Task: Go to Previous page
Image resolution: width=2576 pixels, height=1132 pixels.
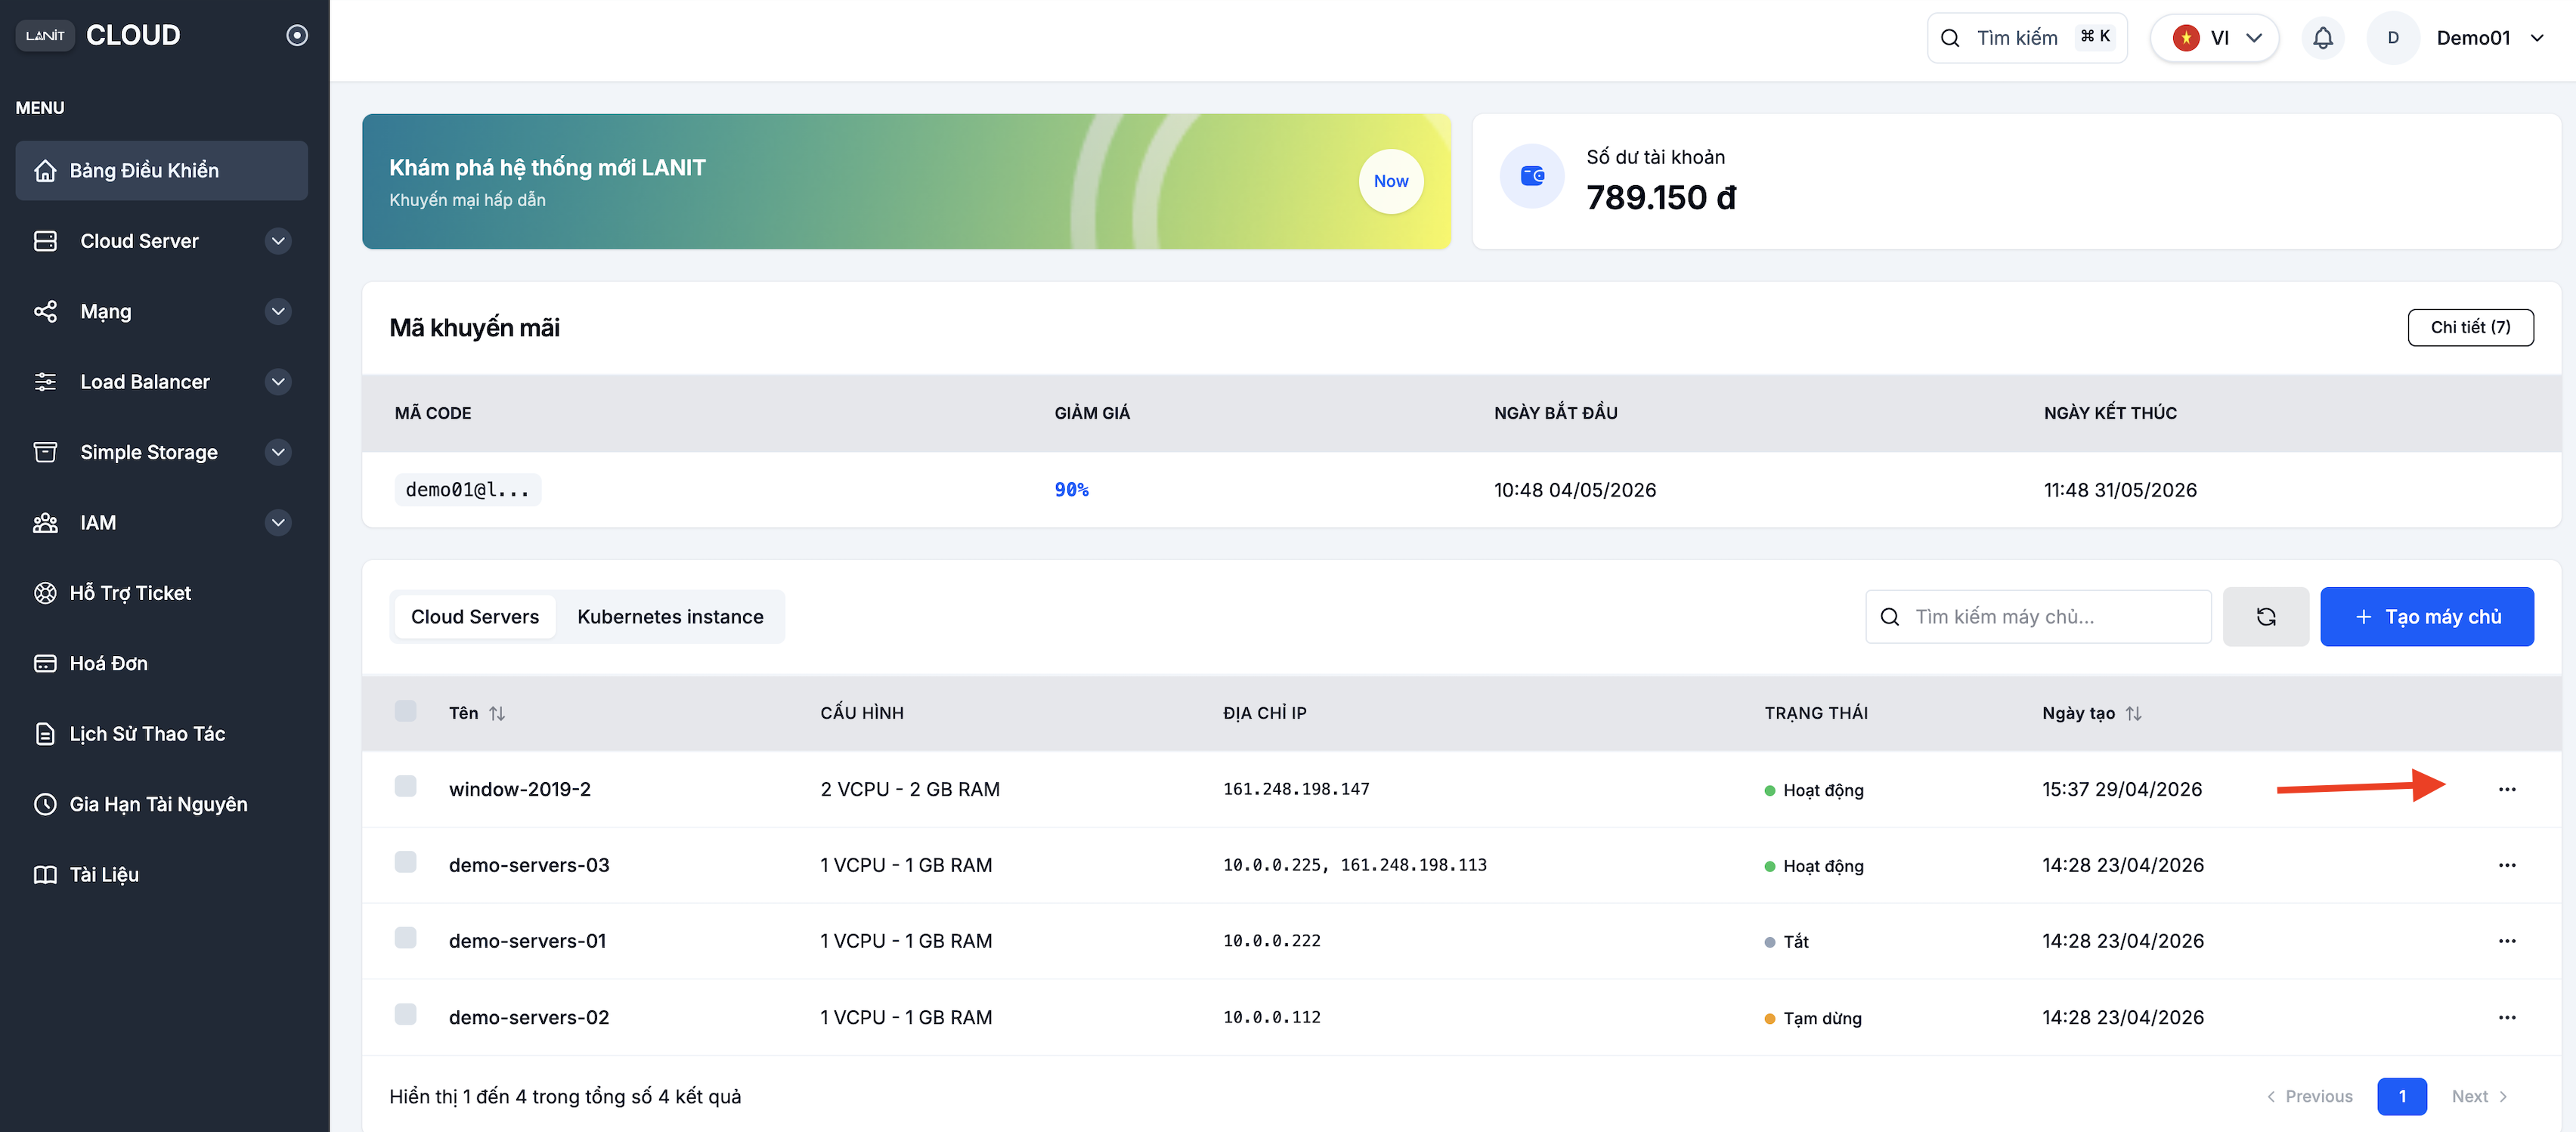Action: pyautogui.click(x=2310, y=1097)
